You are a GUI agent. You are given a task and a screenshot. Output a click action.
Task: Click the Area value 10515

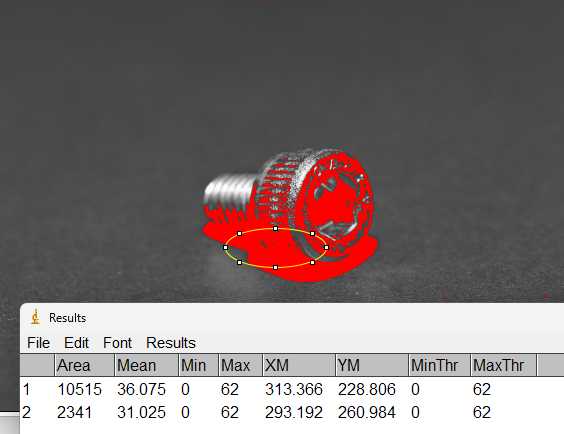tap(79, 389)
